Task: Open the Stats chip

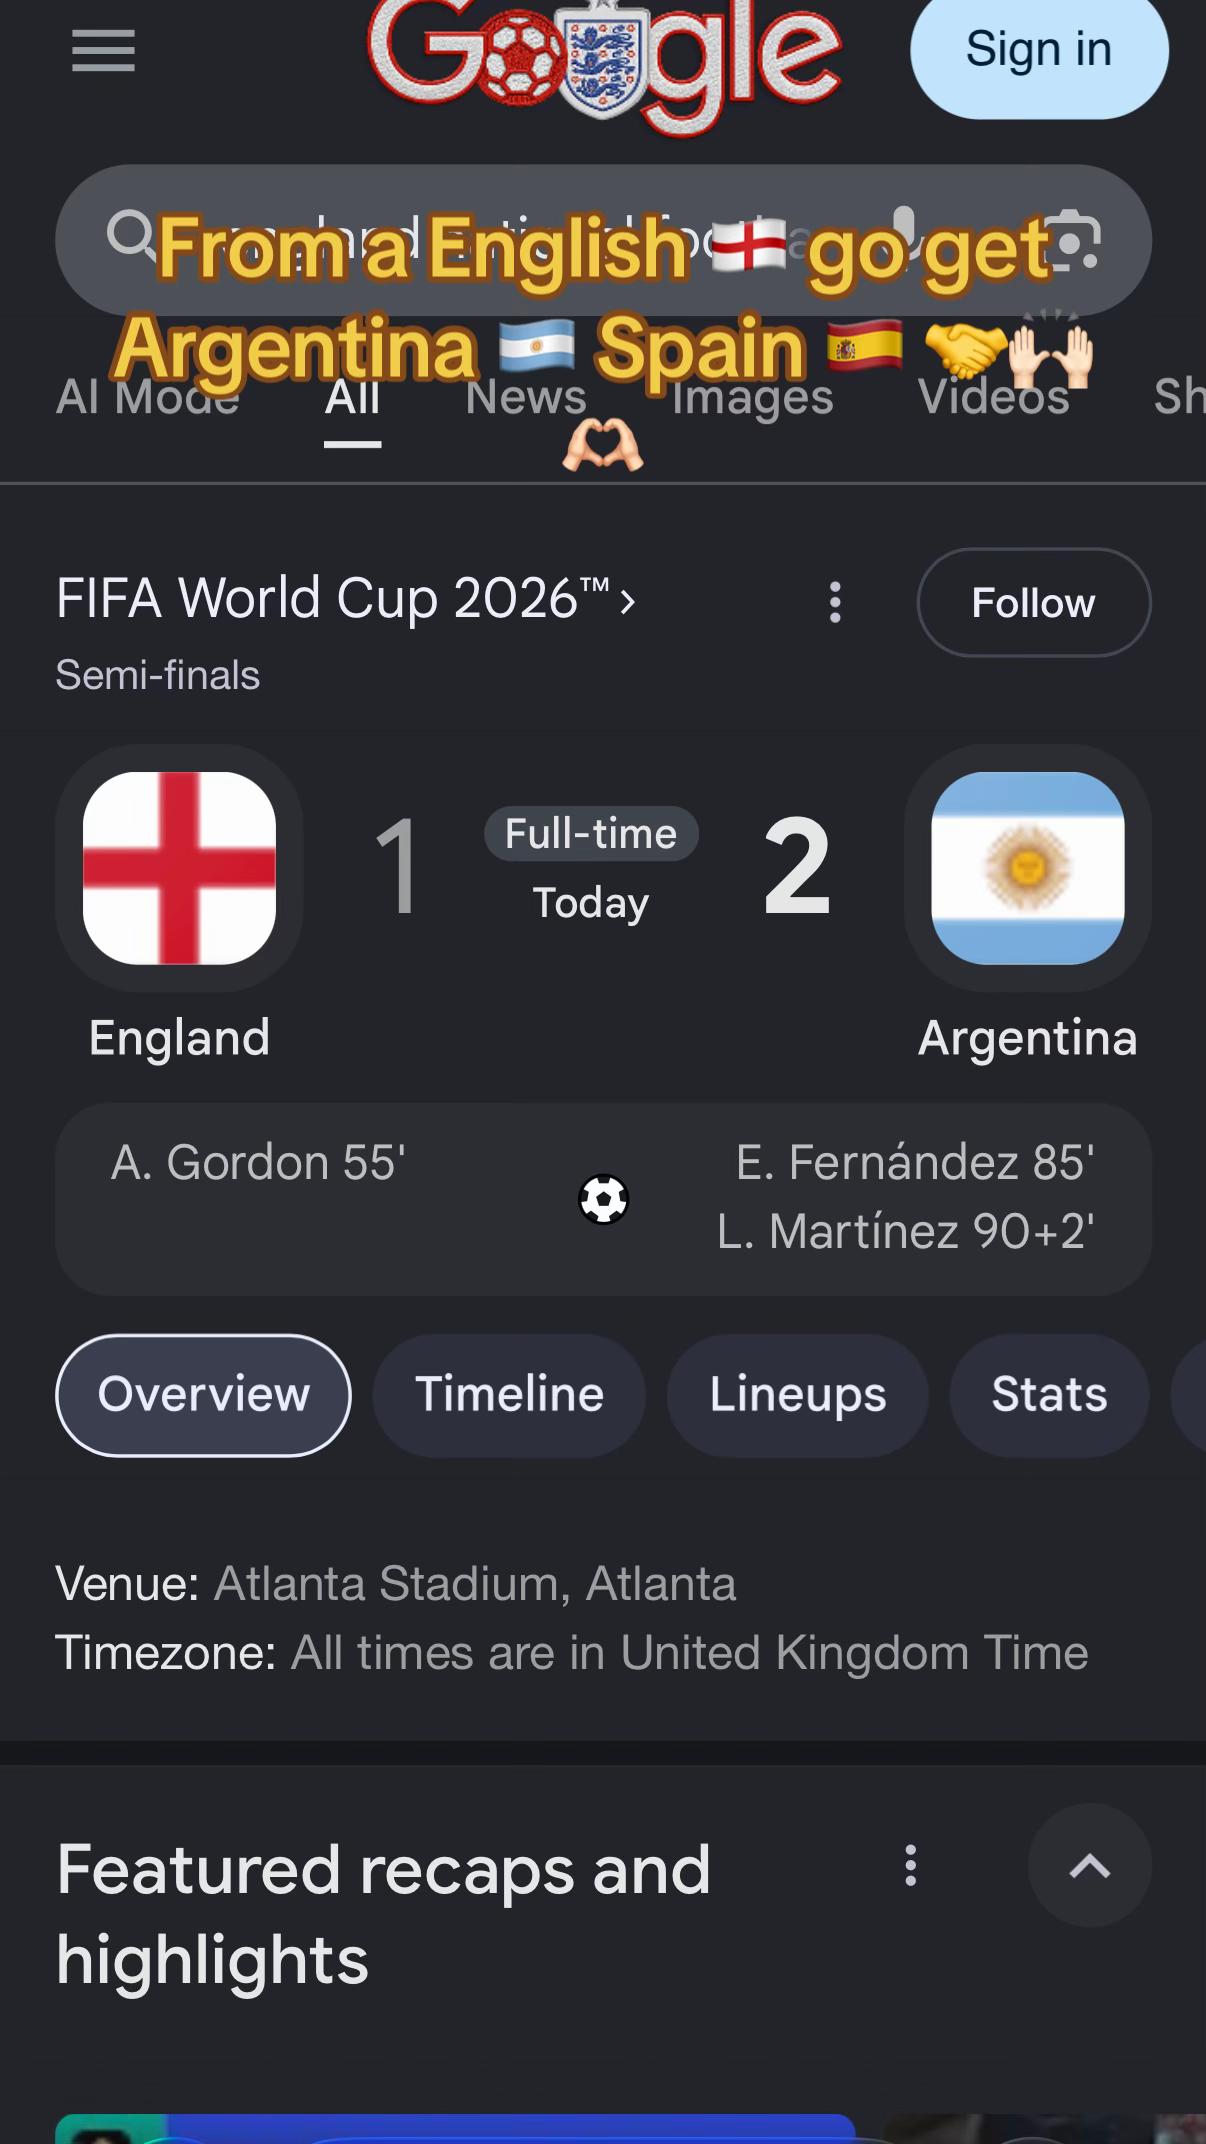Action: pos(1049,1395)
